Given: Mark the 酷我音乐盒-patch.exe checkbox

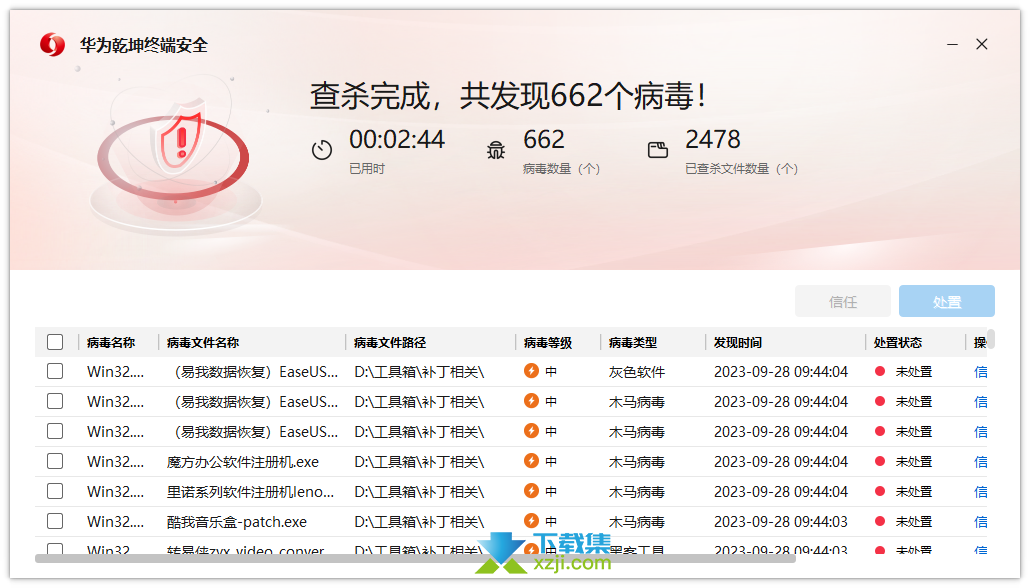Looking at the screenshot, I should [x=55, y=522].
